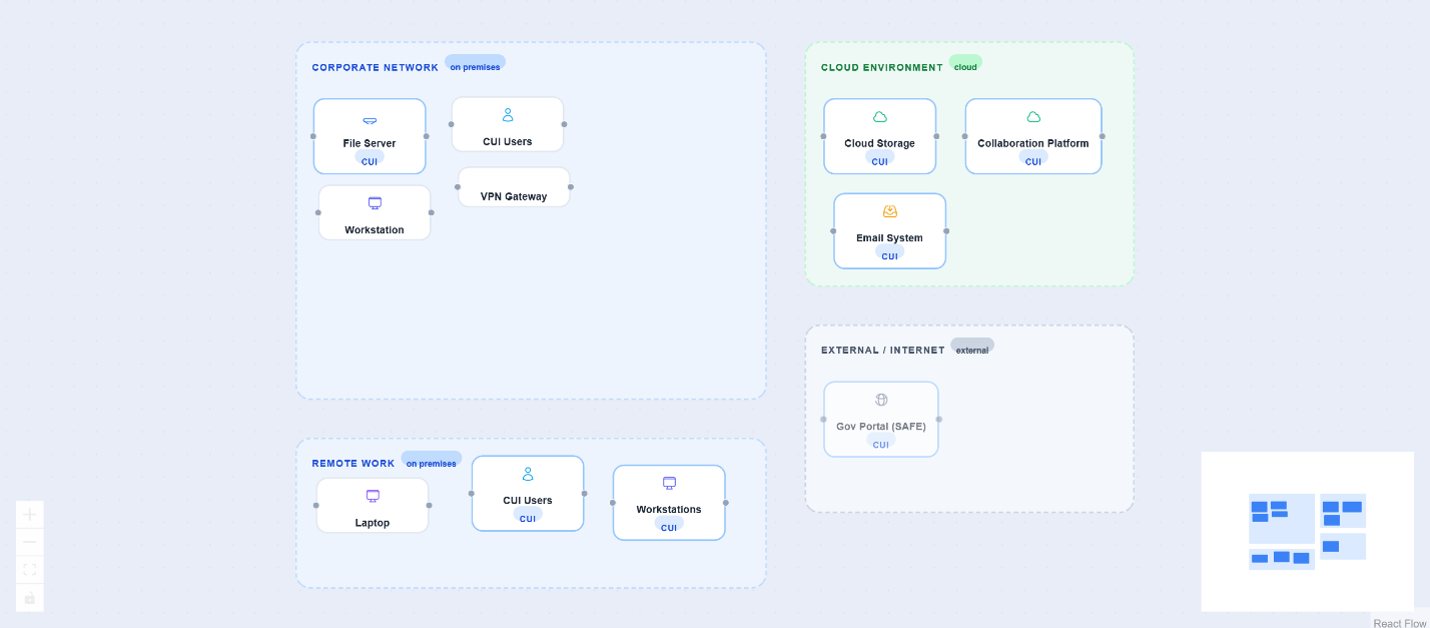Click the Cloud Environment group title
This screenshot has width=1430, height=628.
pyautogui.click(x=882, y=68)
